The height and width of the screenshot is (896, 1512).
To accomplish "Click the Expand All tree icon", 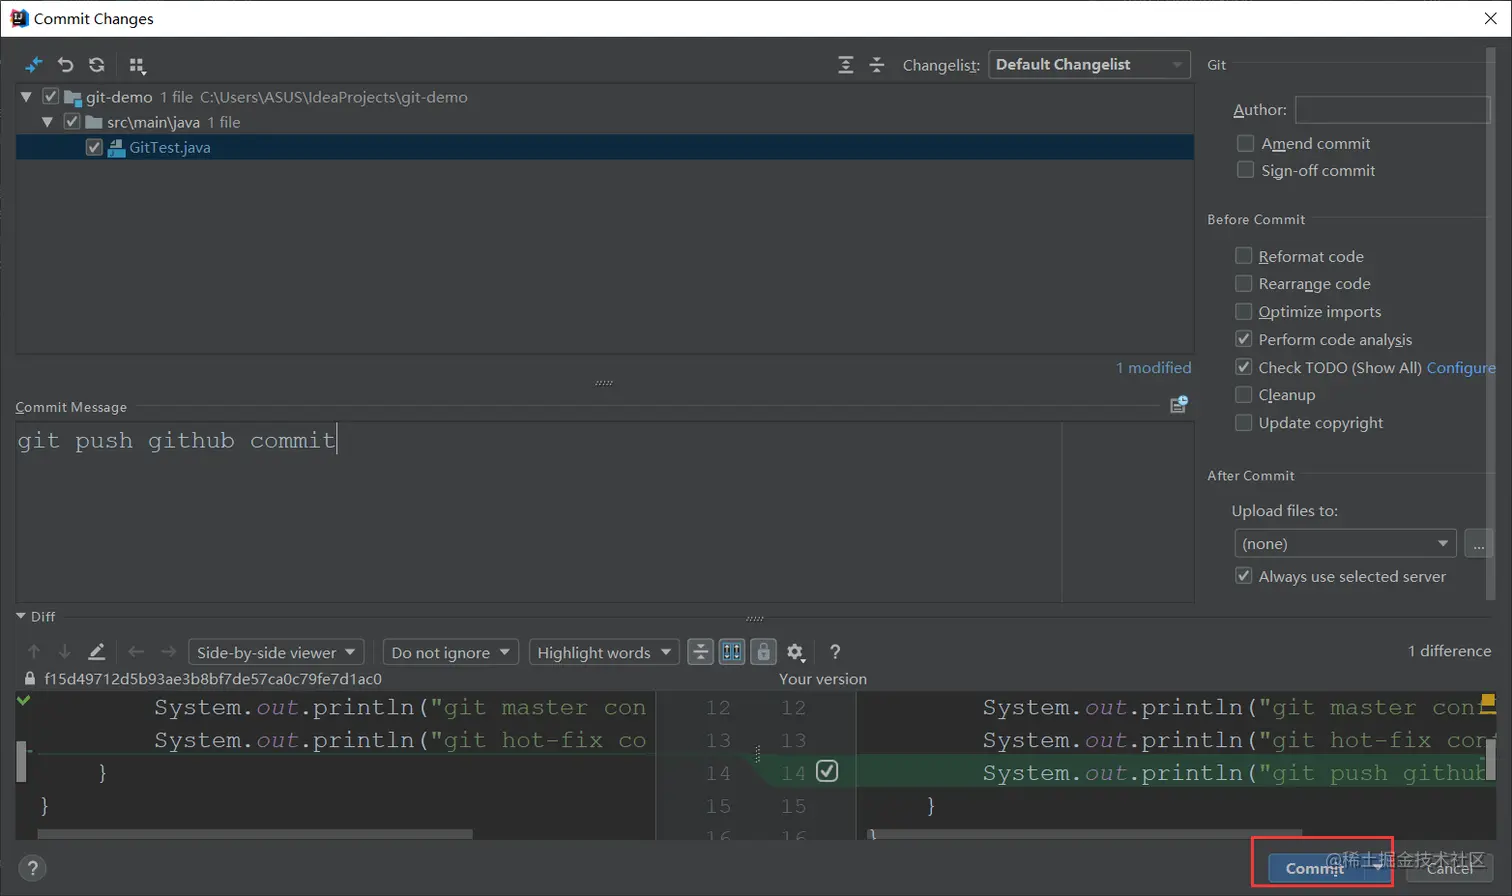I will (x=846, y=65).
